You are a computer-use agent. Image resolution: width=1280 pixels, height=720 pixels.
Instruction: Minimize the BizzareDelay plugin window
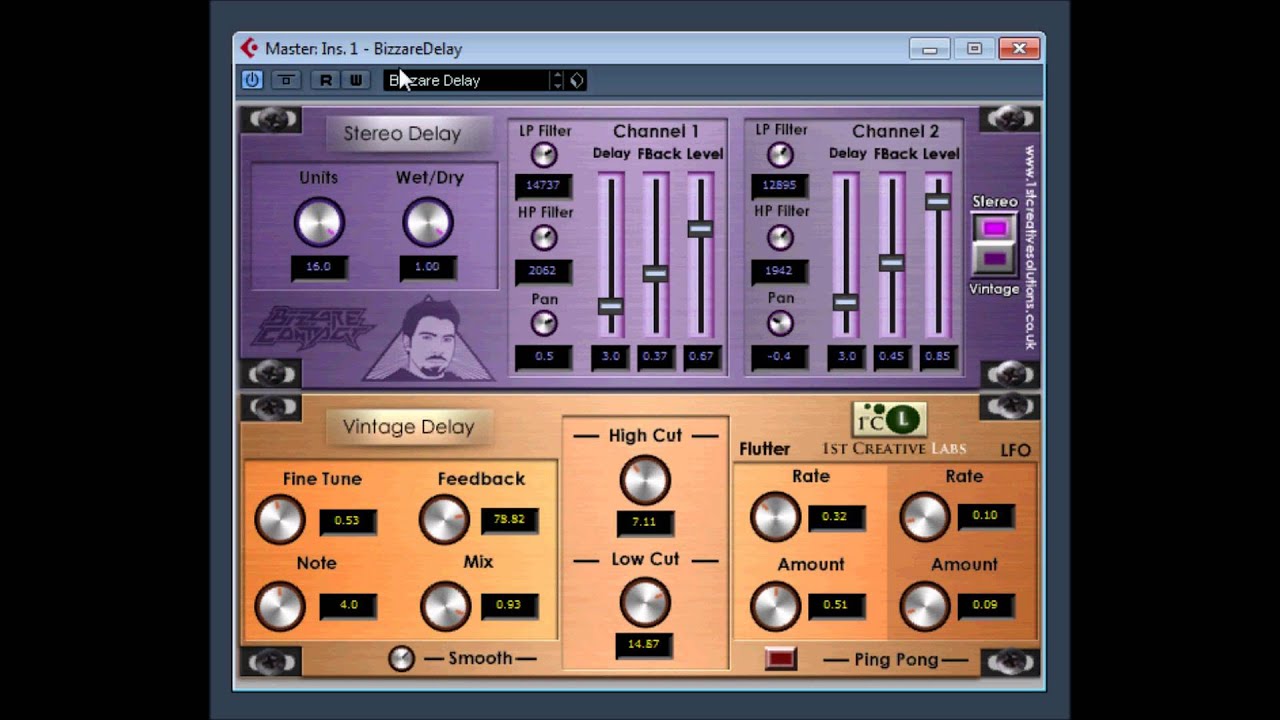930,48
